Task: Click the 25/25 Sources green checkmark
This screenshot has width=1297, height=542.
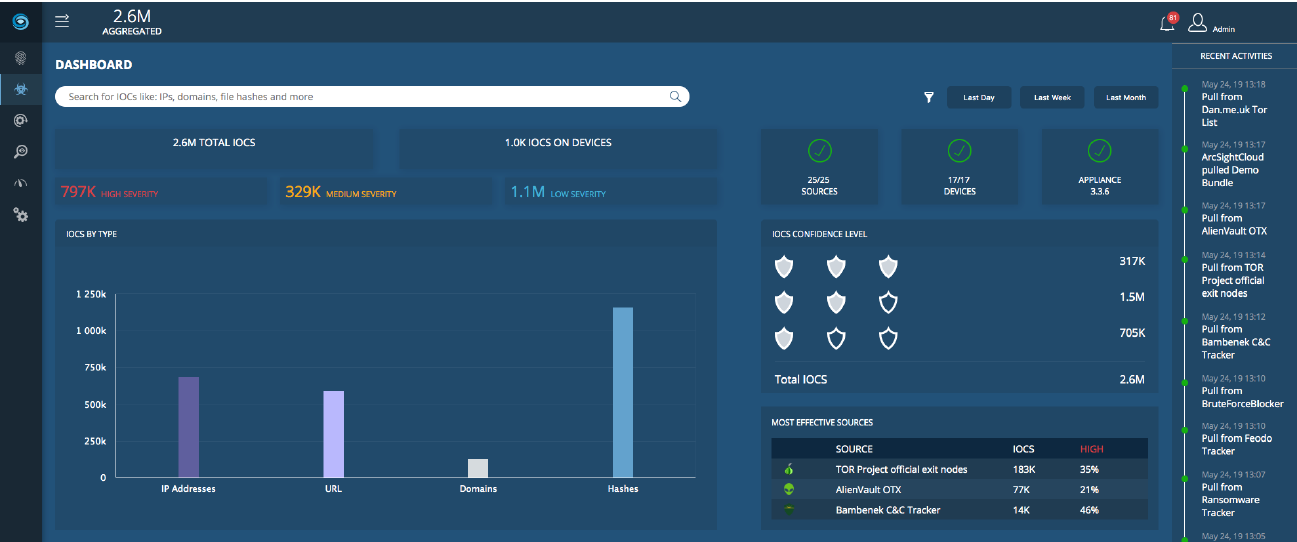Action: [x=819, y=151]
